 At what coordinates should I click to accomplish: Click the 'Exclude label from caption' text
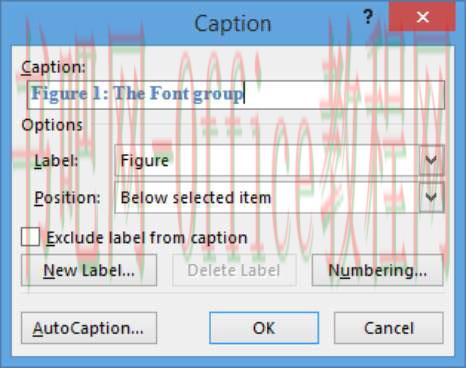click(x=147, y=238)
